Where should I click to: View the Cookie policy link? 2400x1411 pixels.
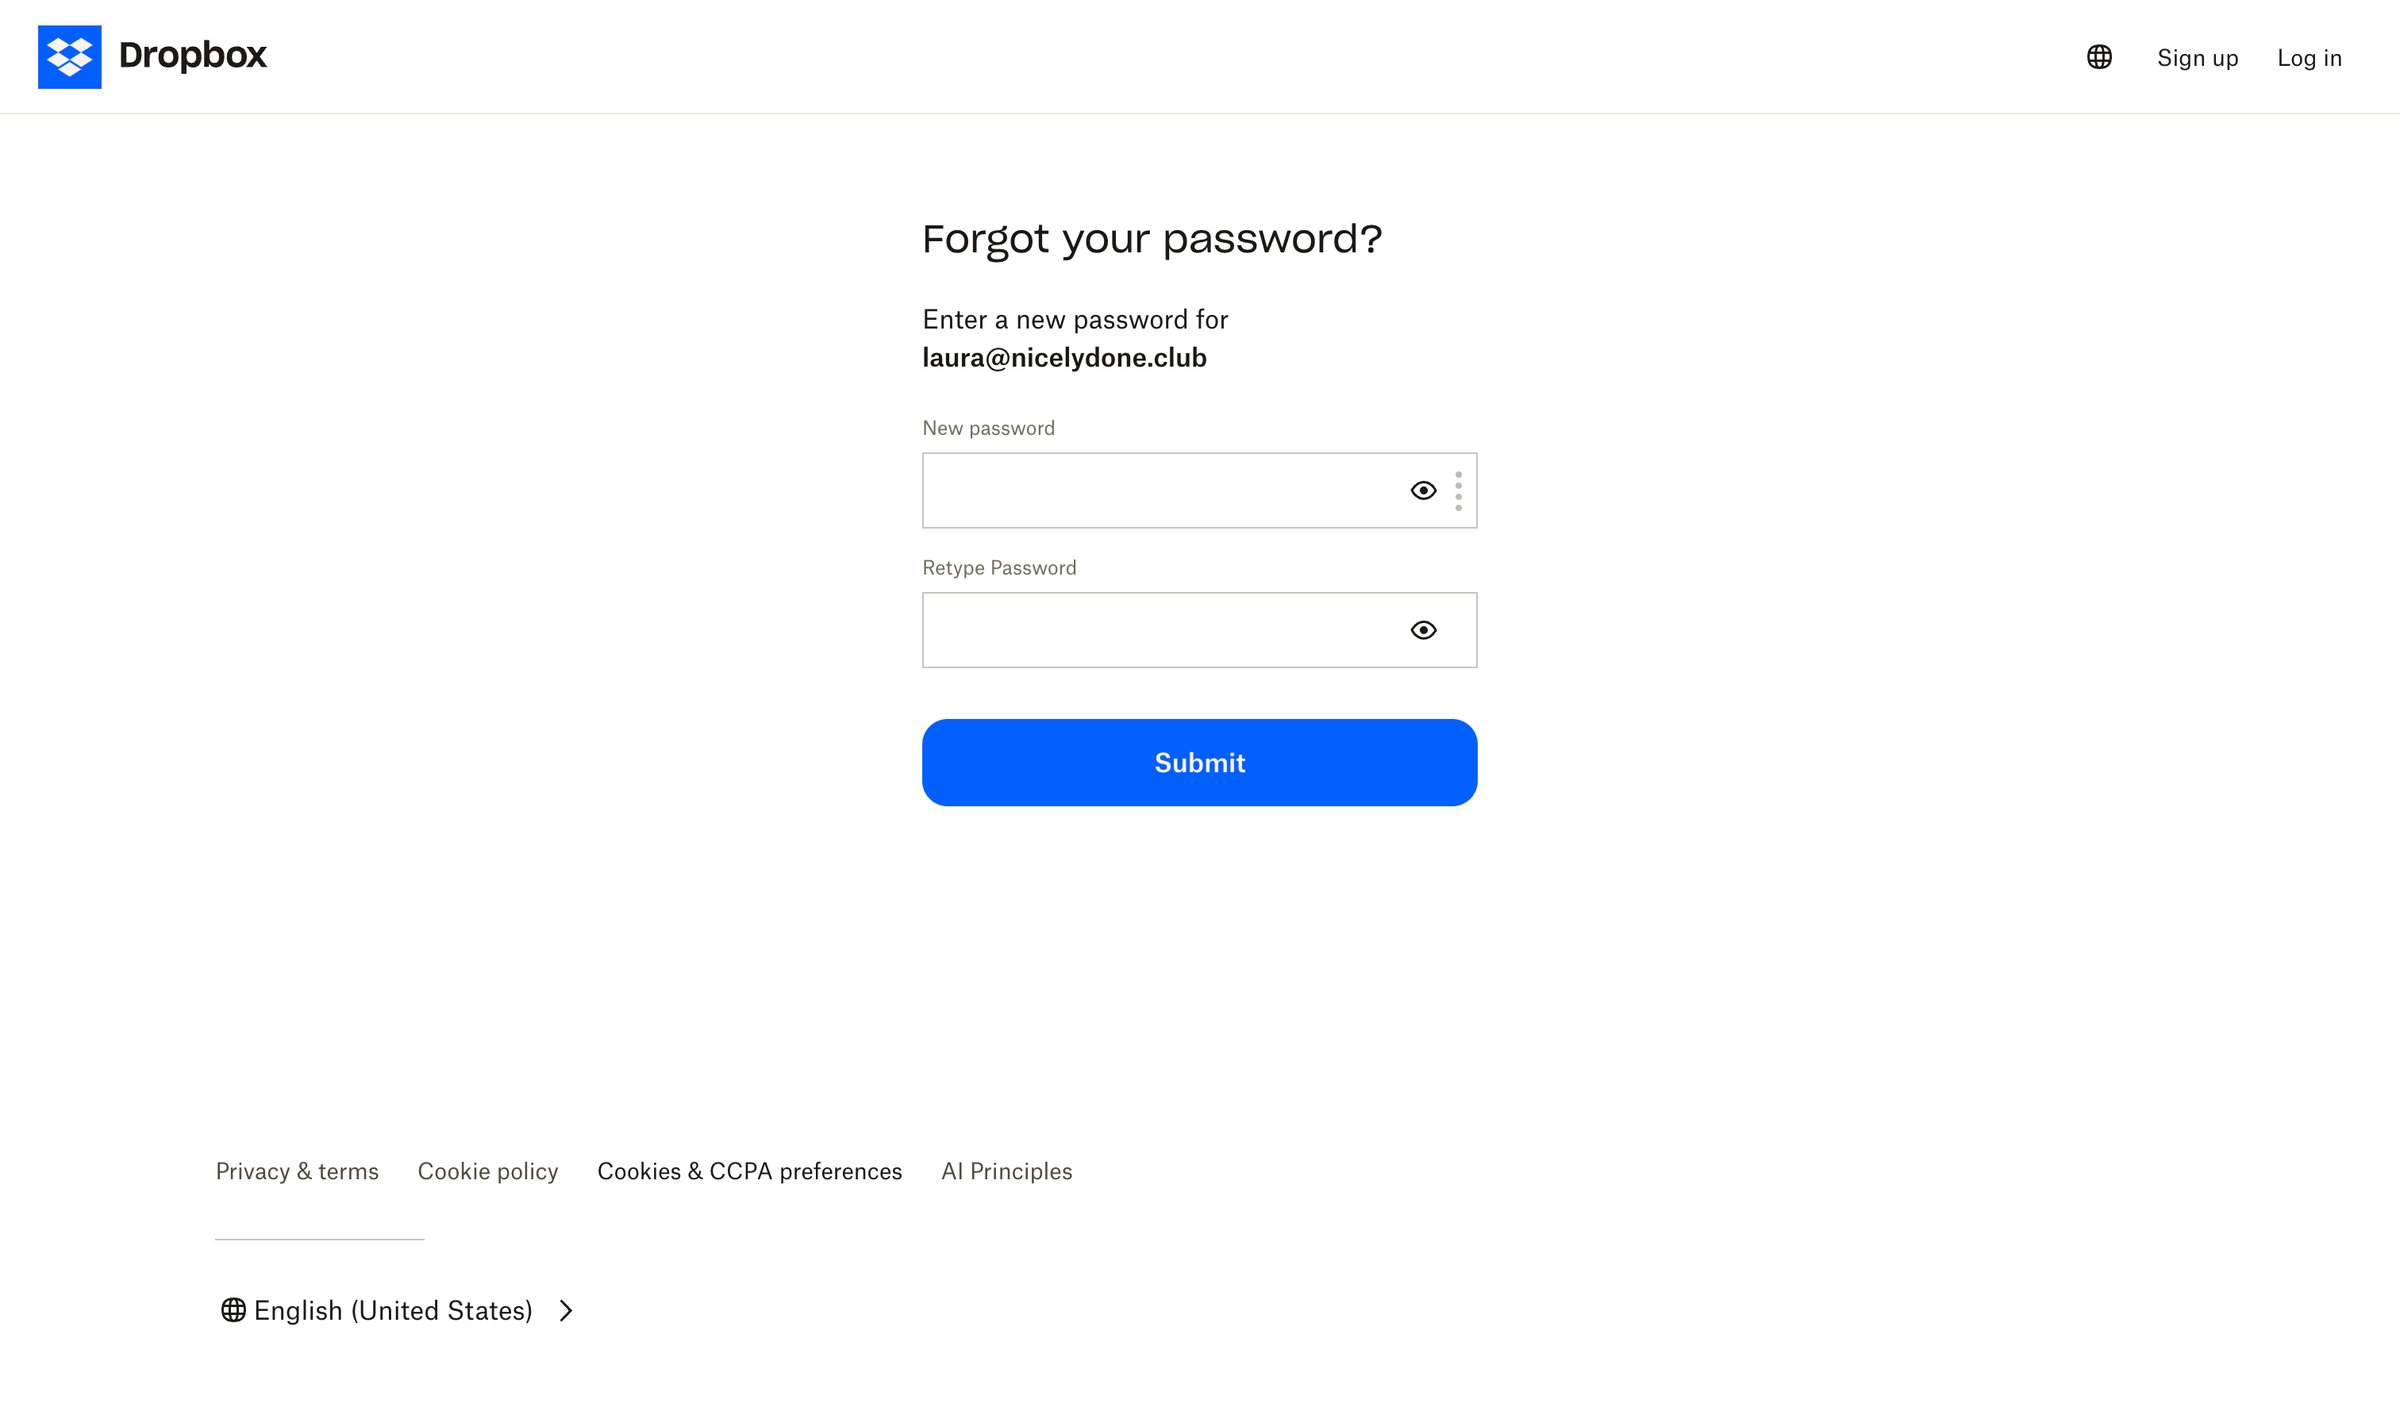pos(488,1171)
